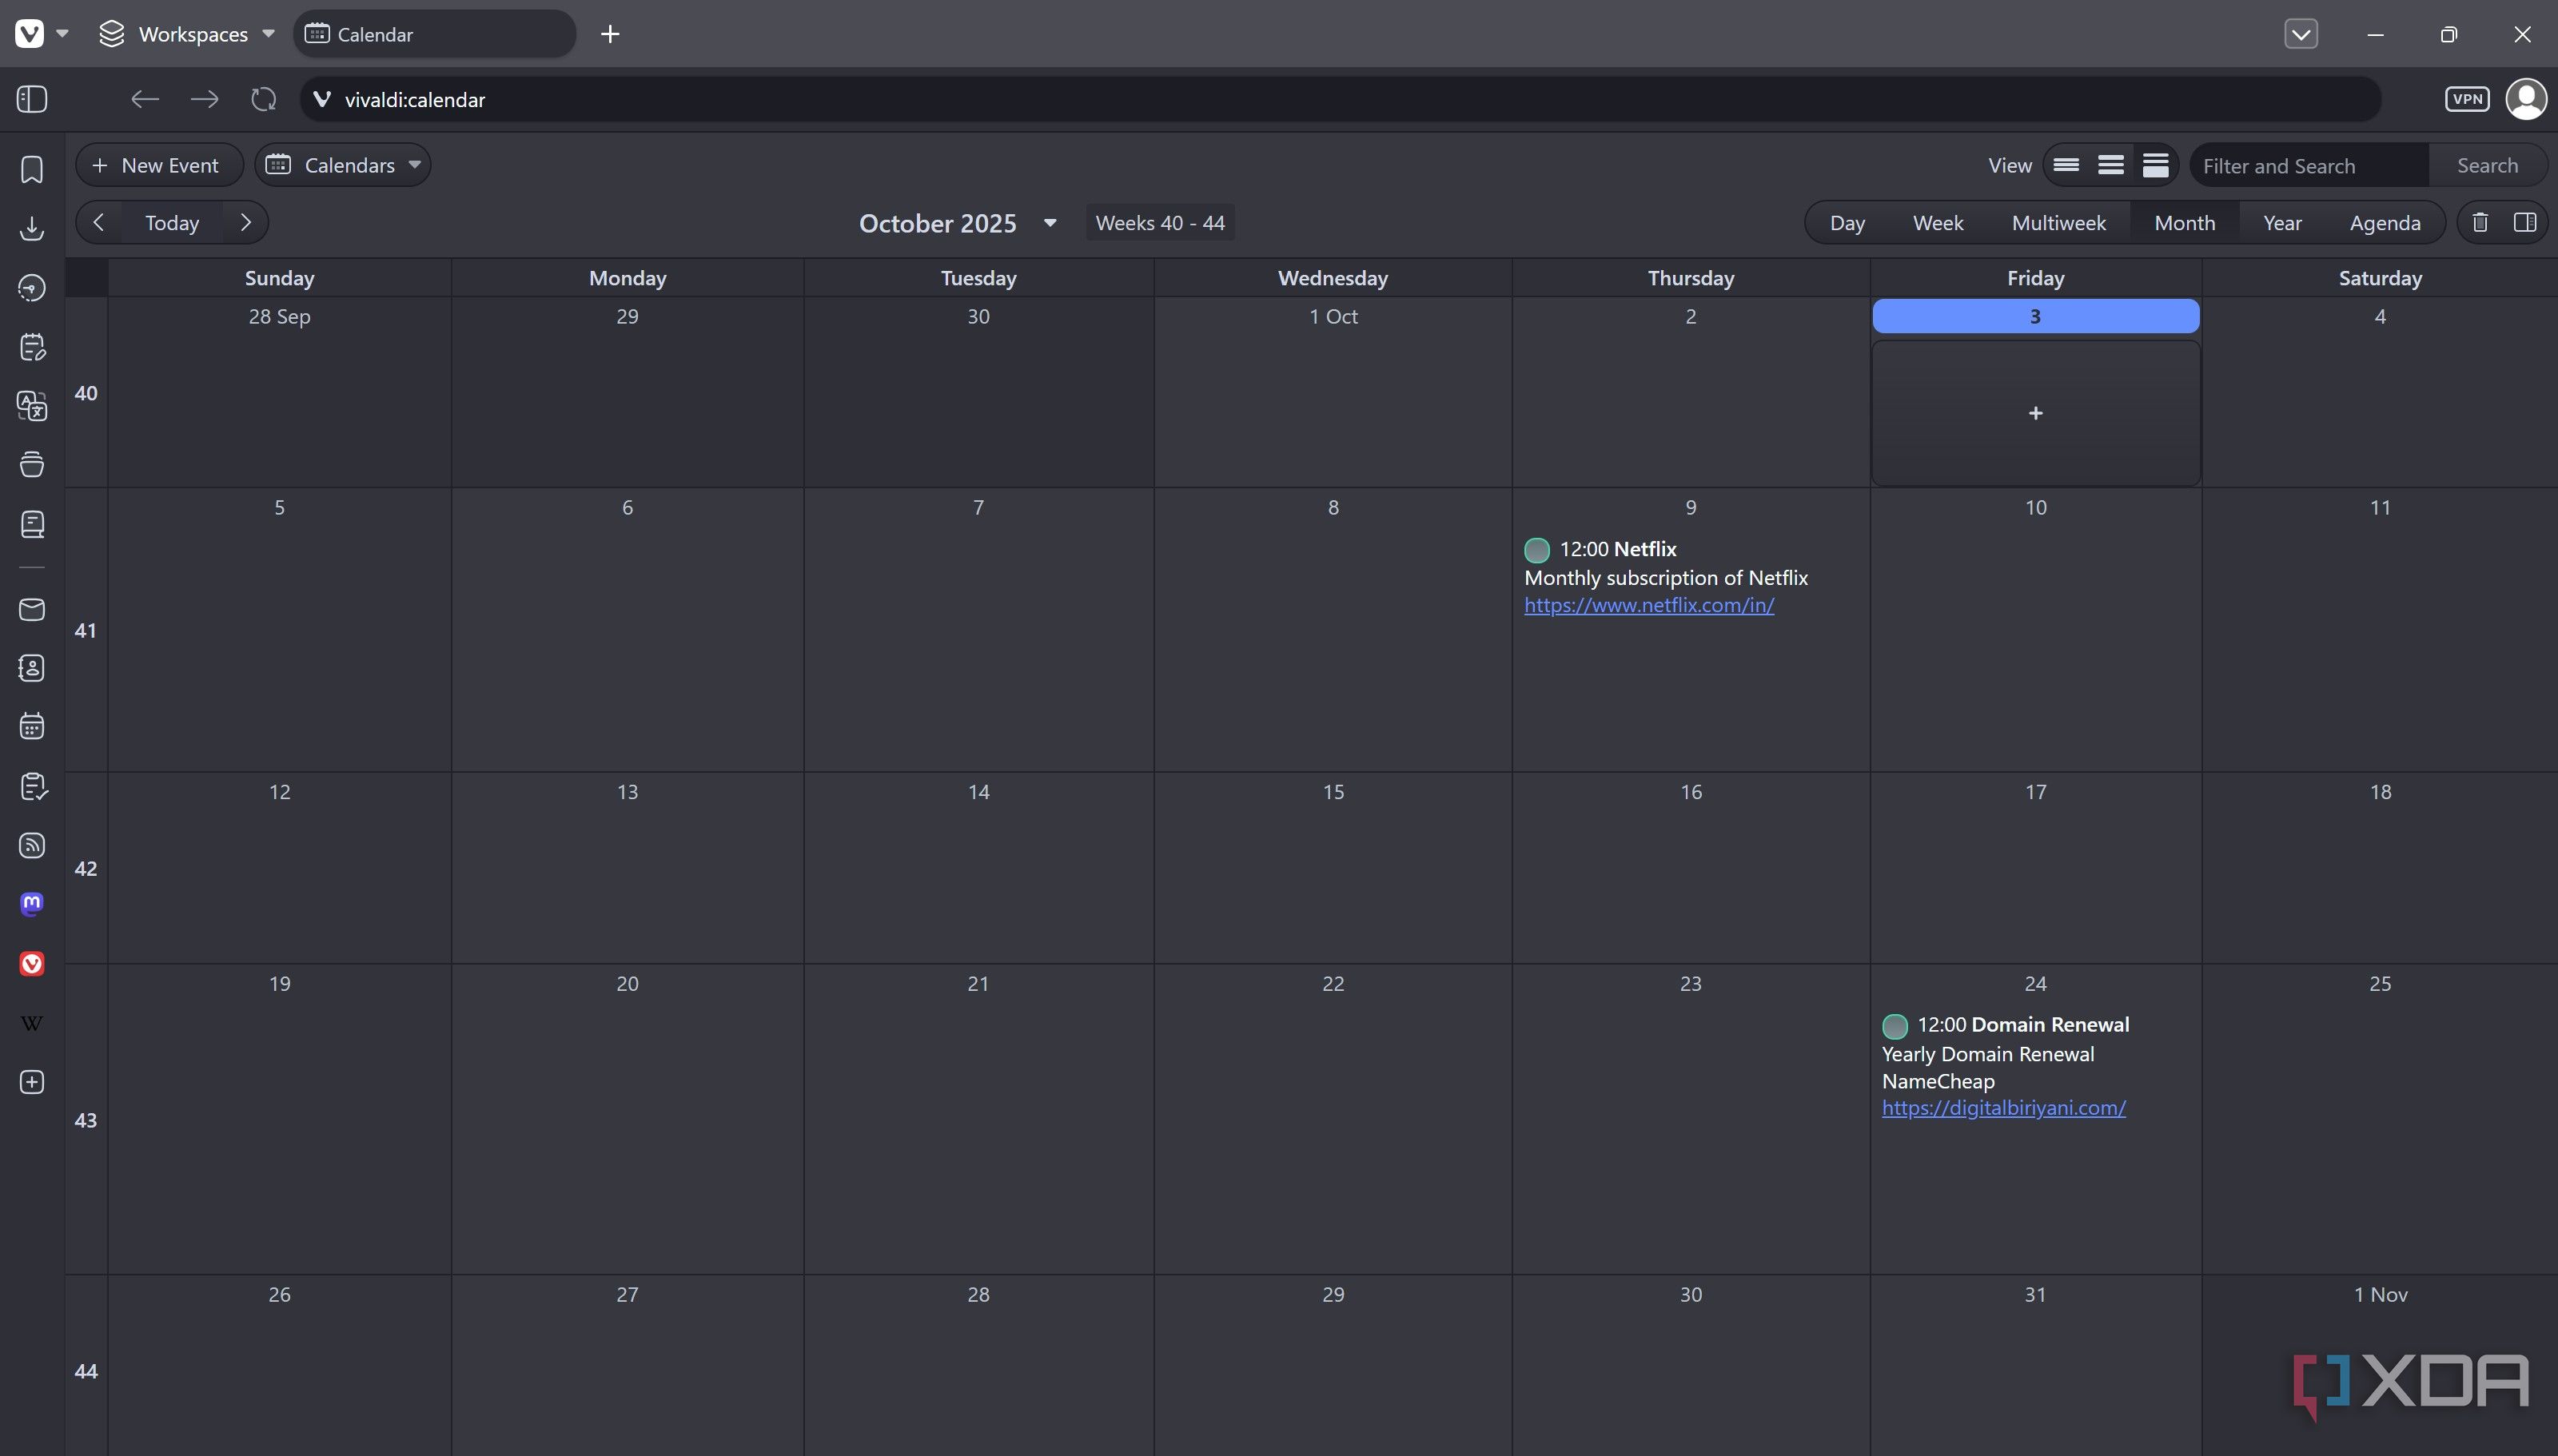Open the VPN button
This screenshot has height=1456, width=2558.
[2467, 99]
